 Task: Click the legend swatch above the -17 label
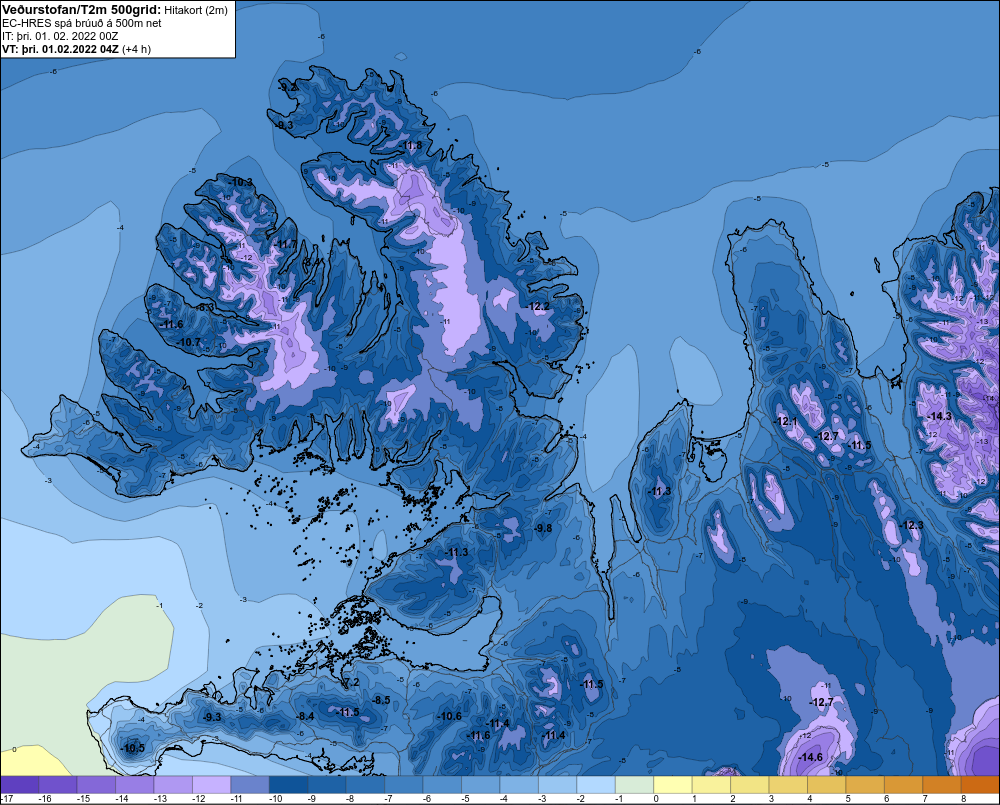(20, 784)
